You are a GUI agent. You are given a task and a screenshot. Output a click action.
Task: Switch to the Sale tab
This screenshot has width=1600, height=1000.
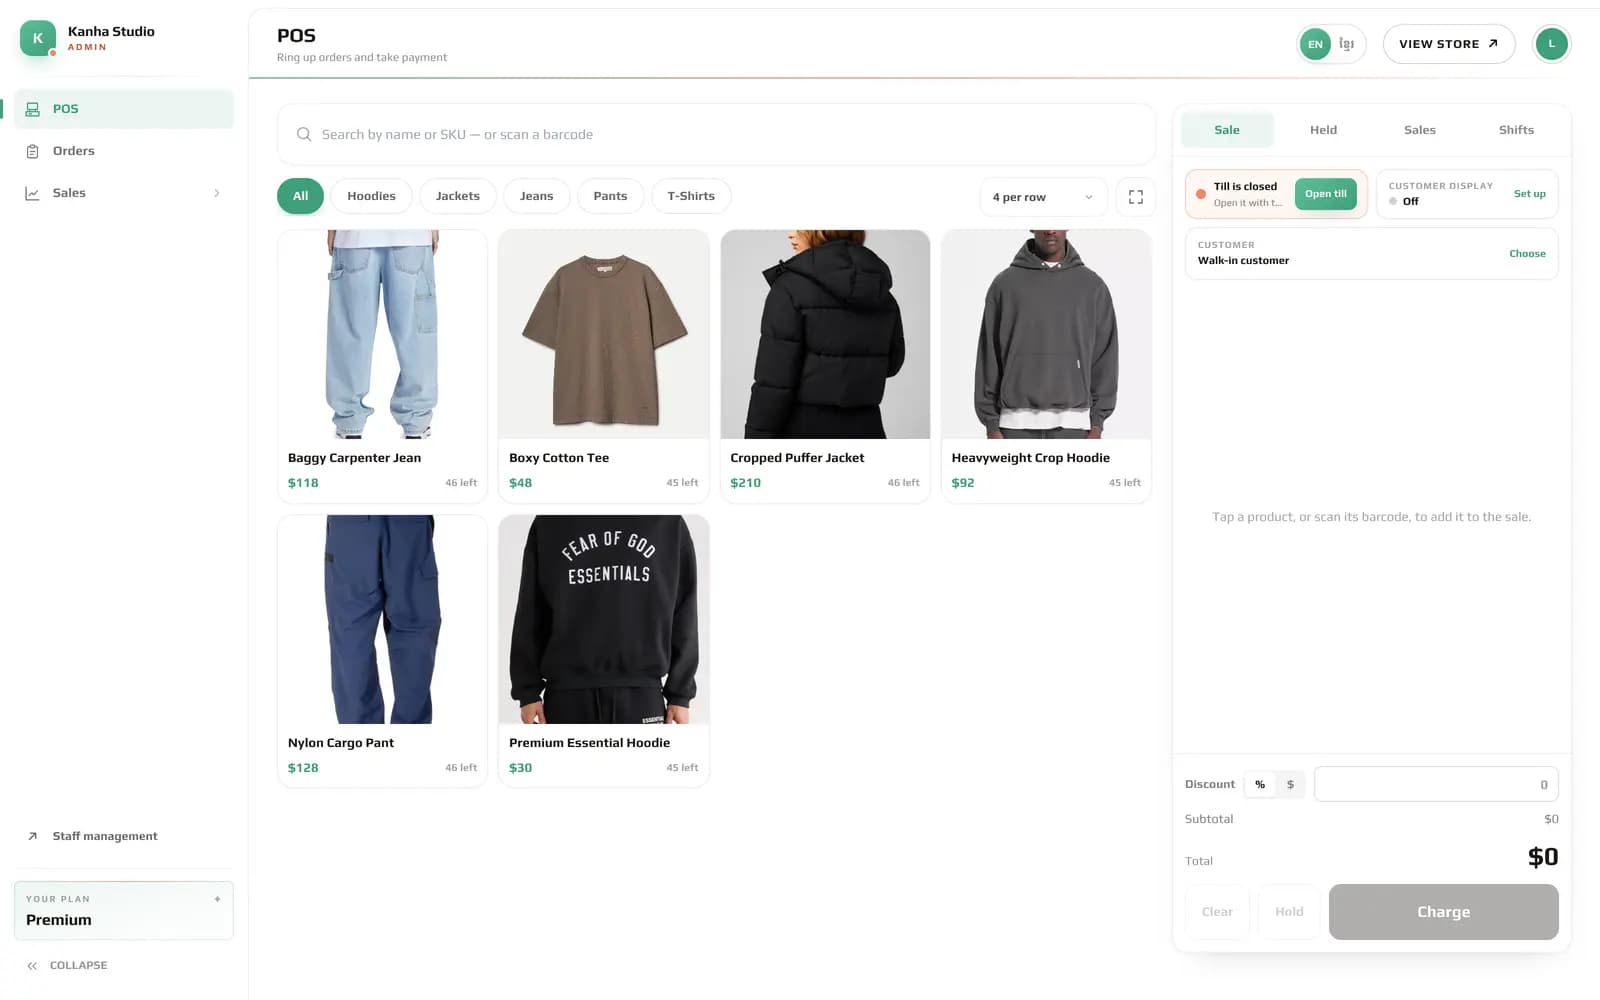(x=1227, y=130)
